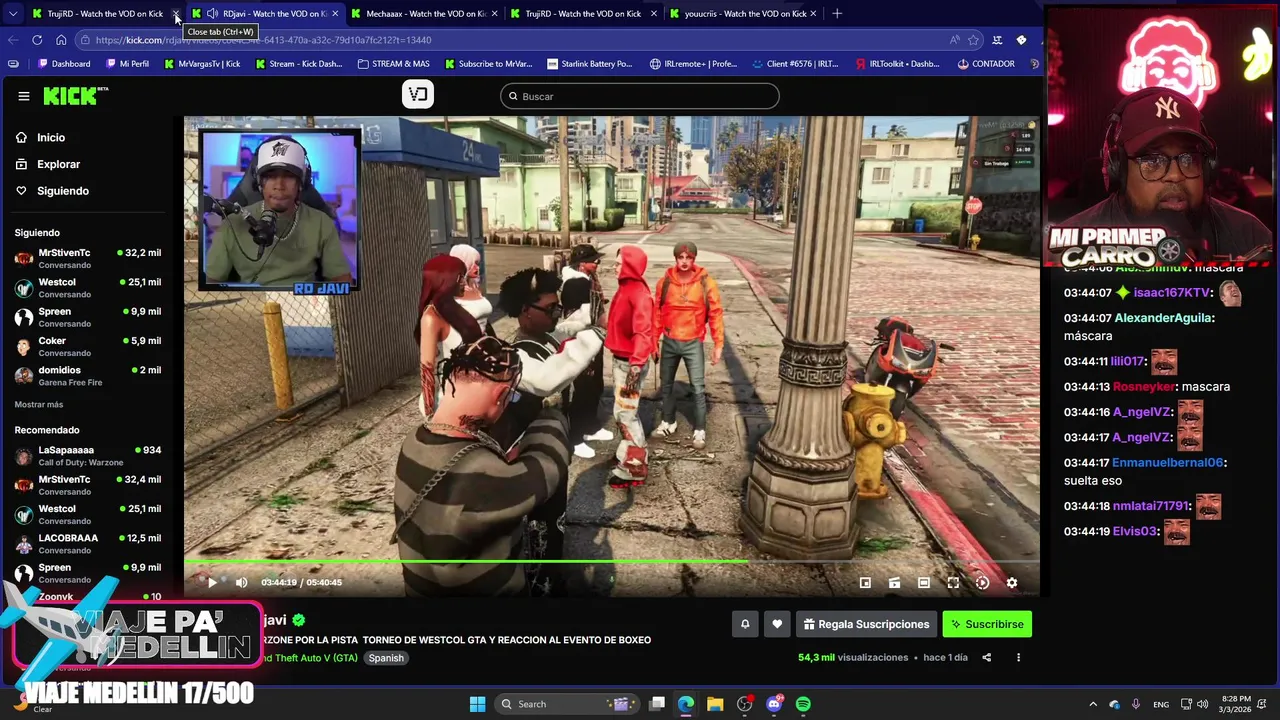Close the first TrujiRD tab
1280x720 pixels.
pyautogui.click(x=176, y=14)
